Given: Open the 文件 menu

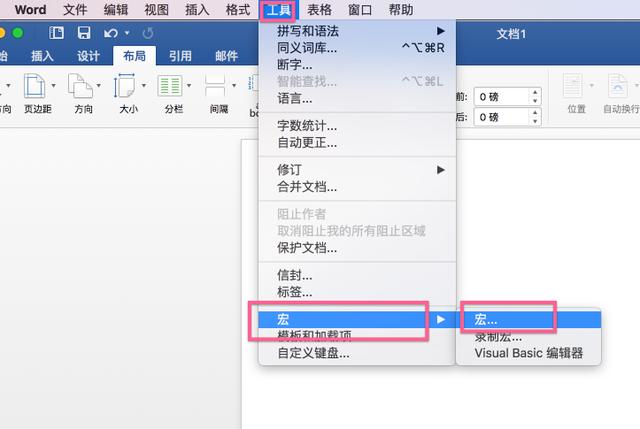Looking at the screenshot, I should coord(75,10).
